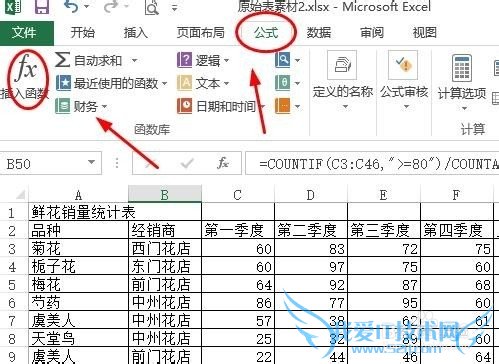Open the Text (文本) functions icon
Screen dimensions: 499x364
(x=184, y=83)
